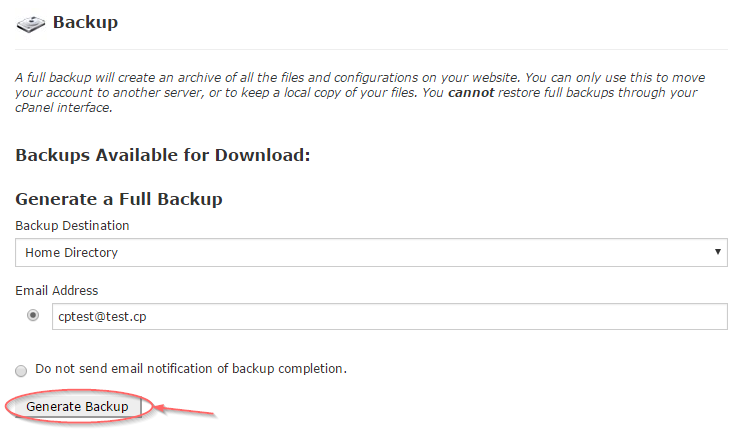Click the full backup description paragraph
The image size is (732, 433).
click(360, 92)
